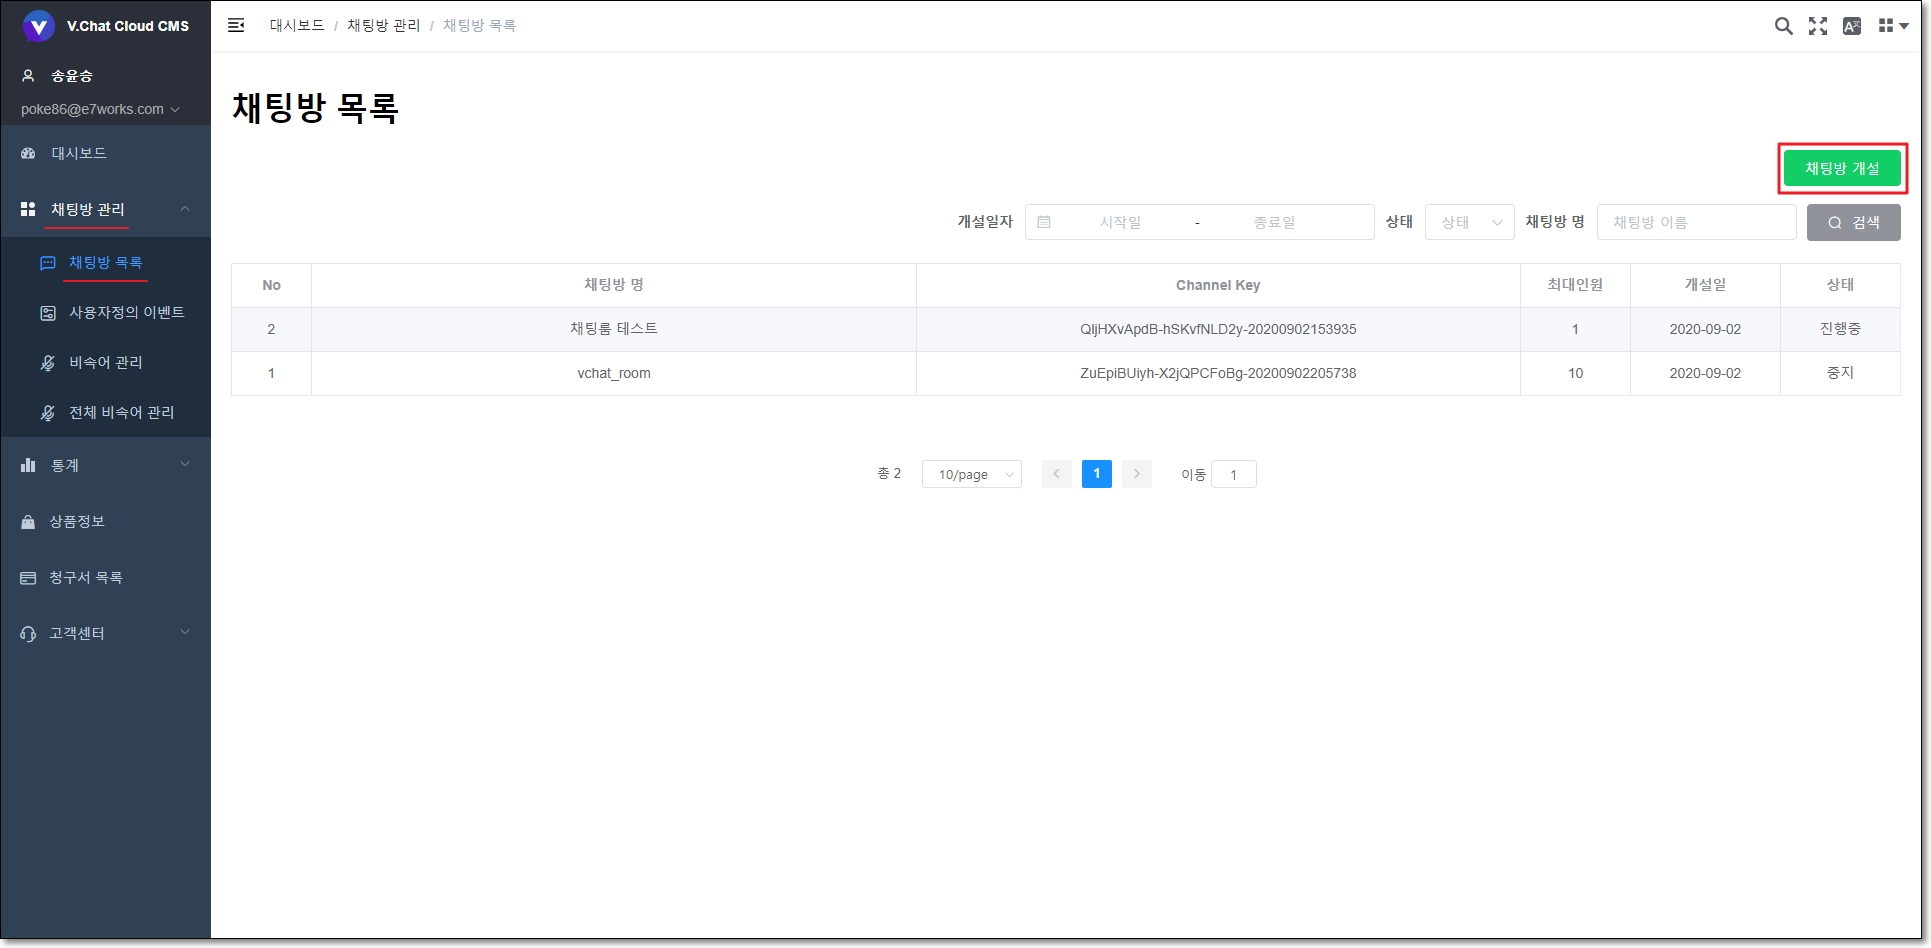
Task: Go to next page arrow
Action: pyautogui.click(x=1136, y=474)
